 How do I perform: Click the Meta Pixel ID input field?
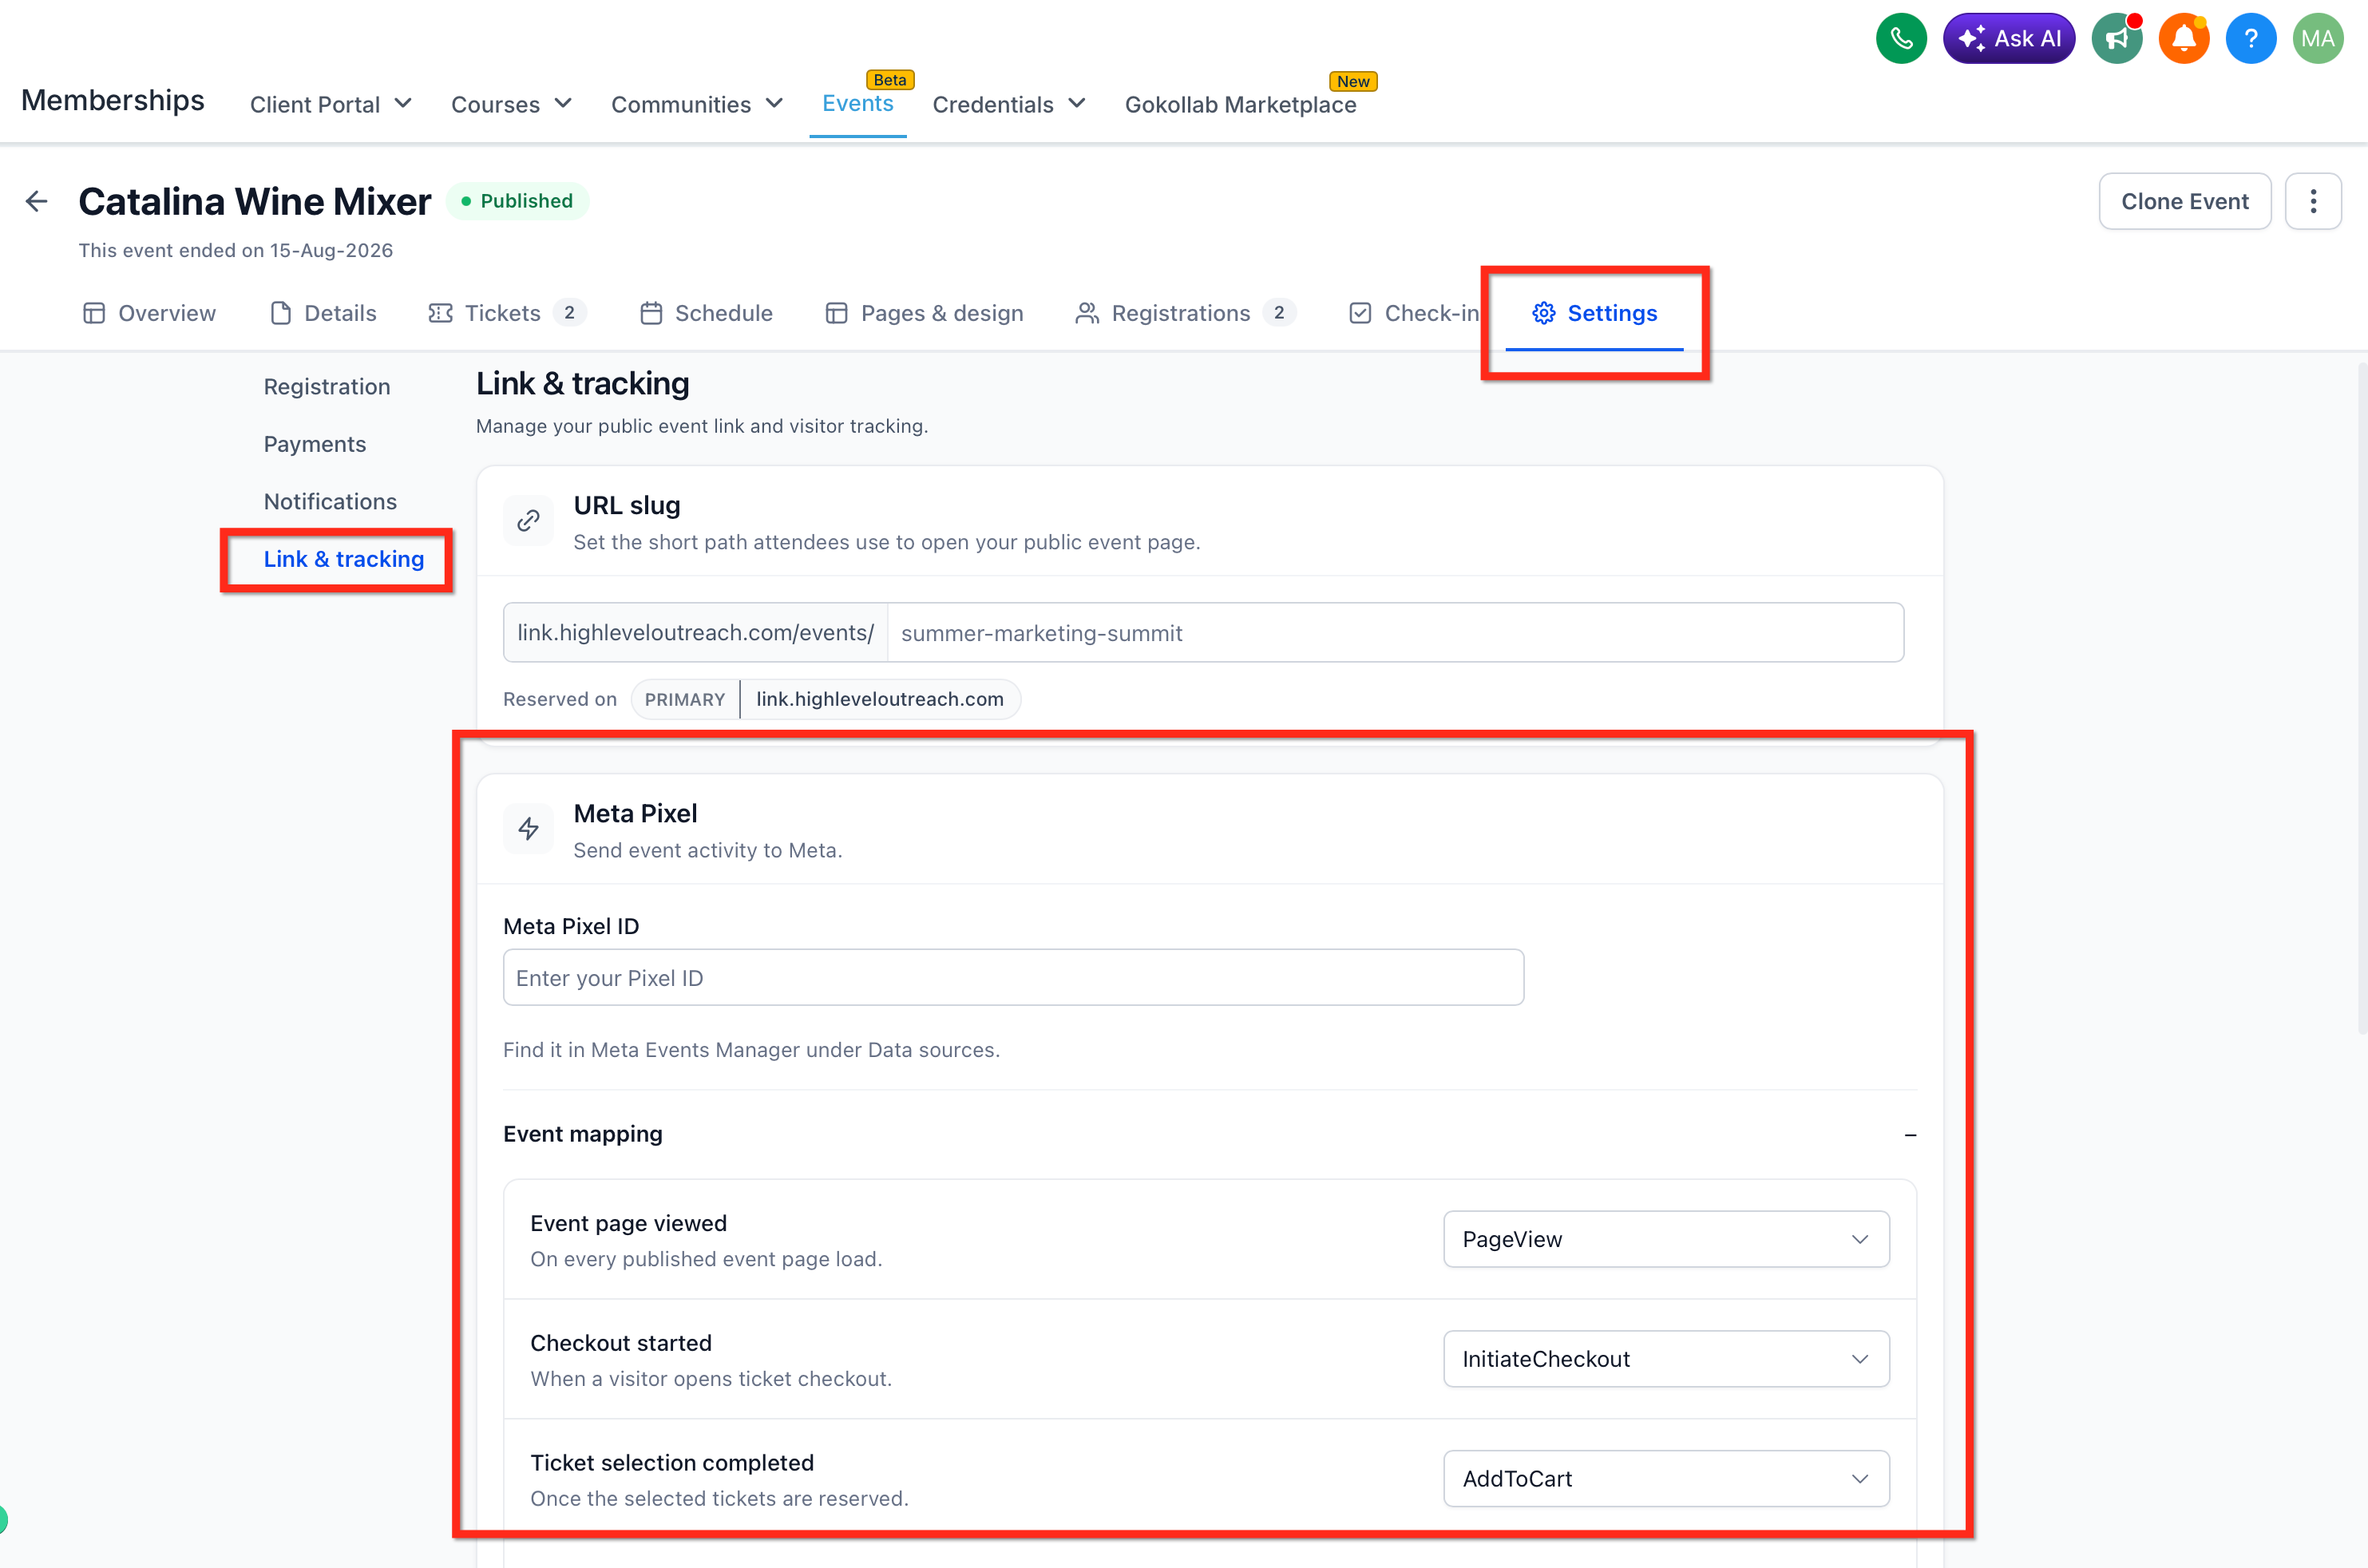(x=1013, y=977)
